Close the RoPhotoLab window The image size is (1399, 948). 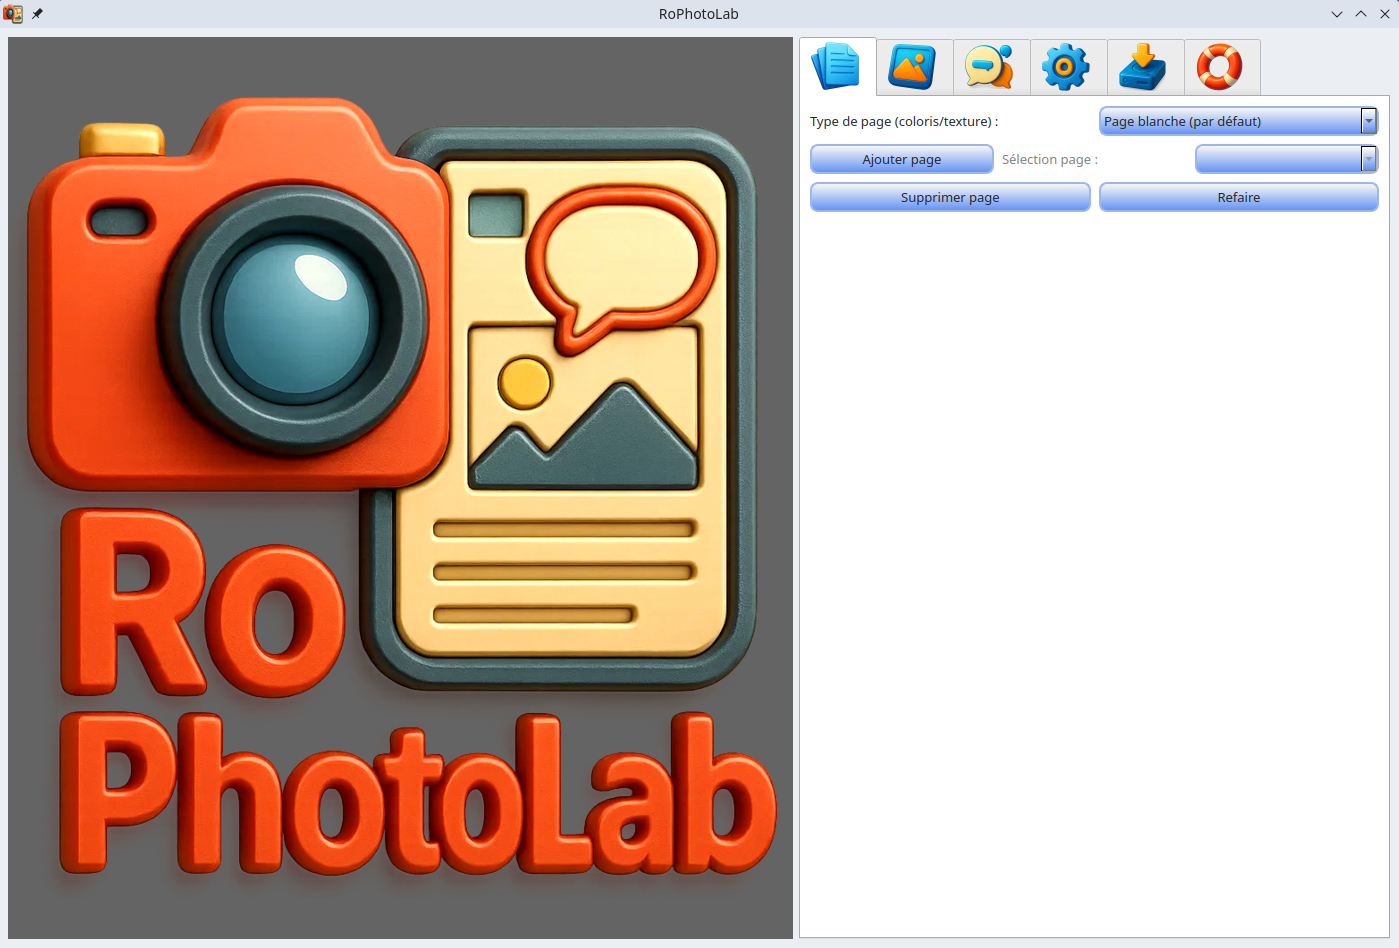[1385, 14]
